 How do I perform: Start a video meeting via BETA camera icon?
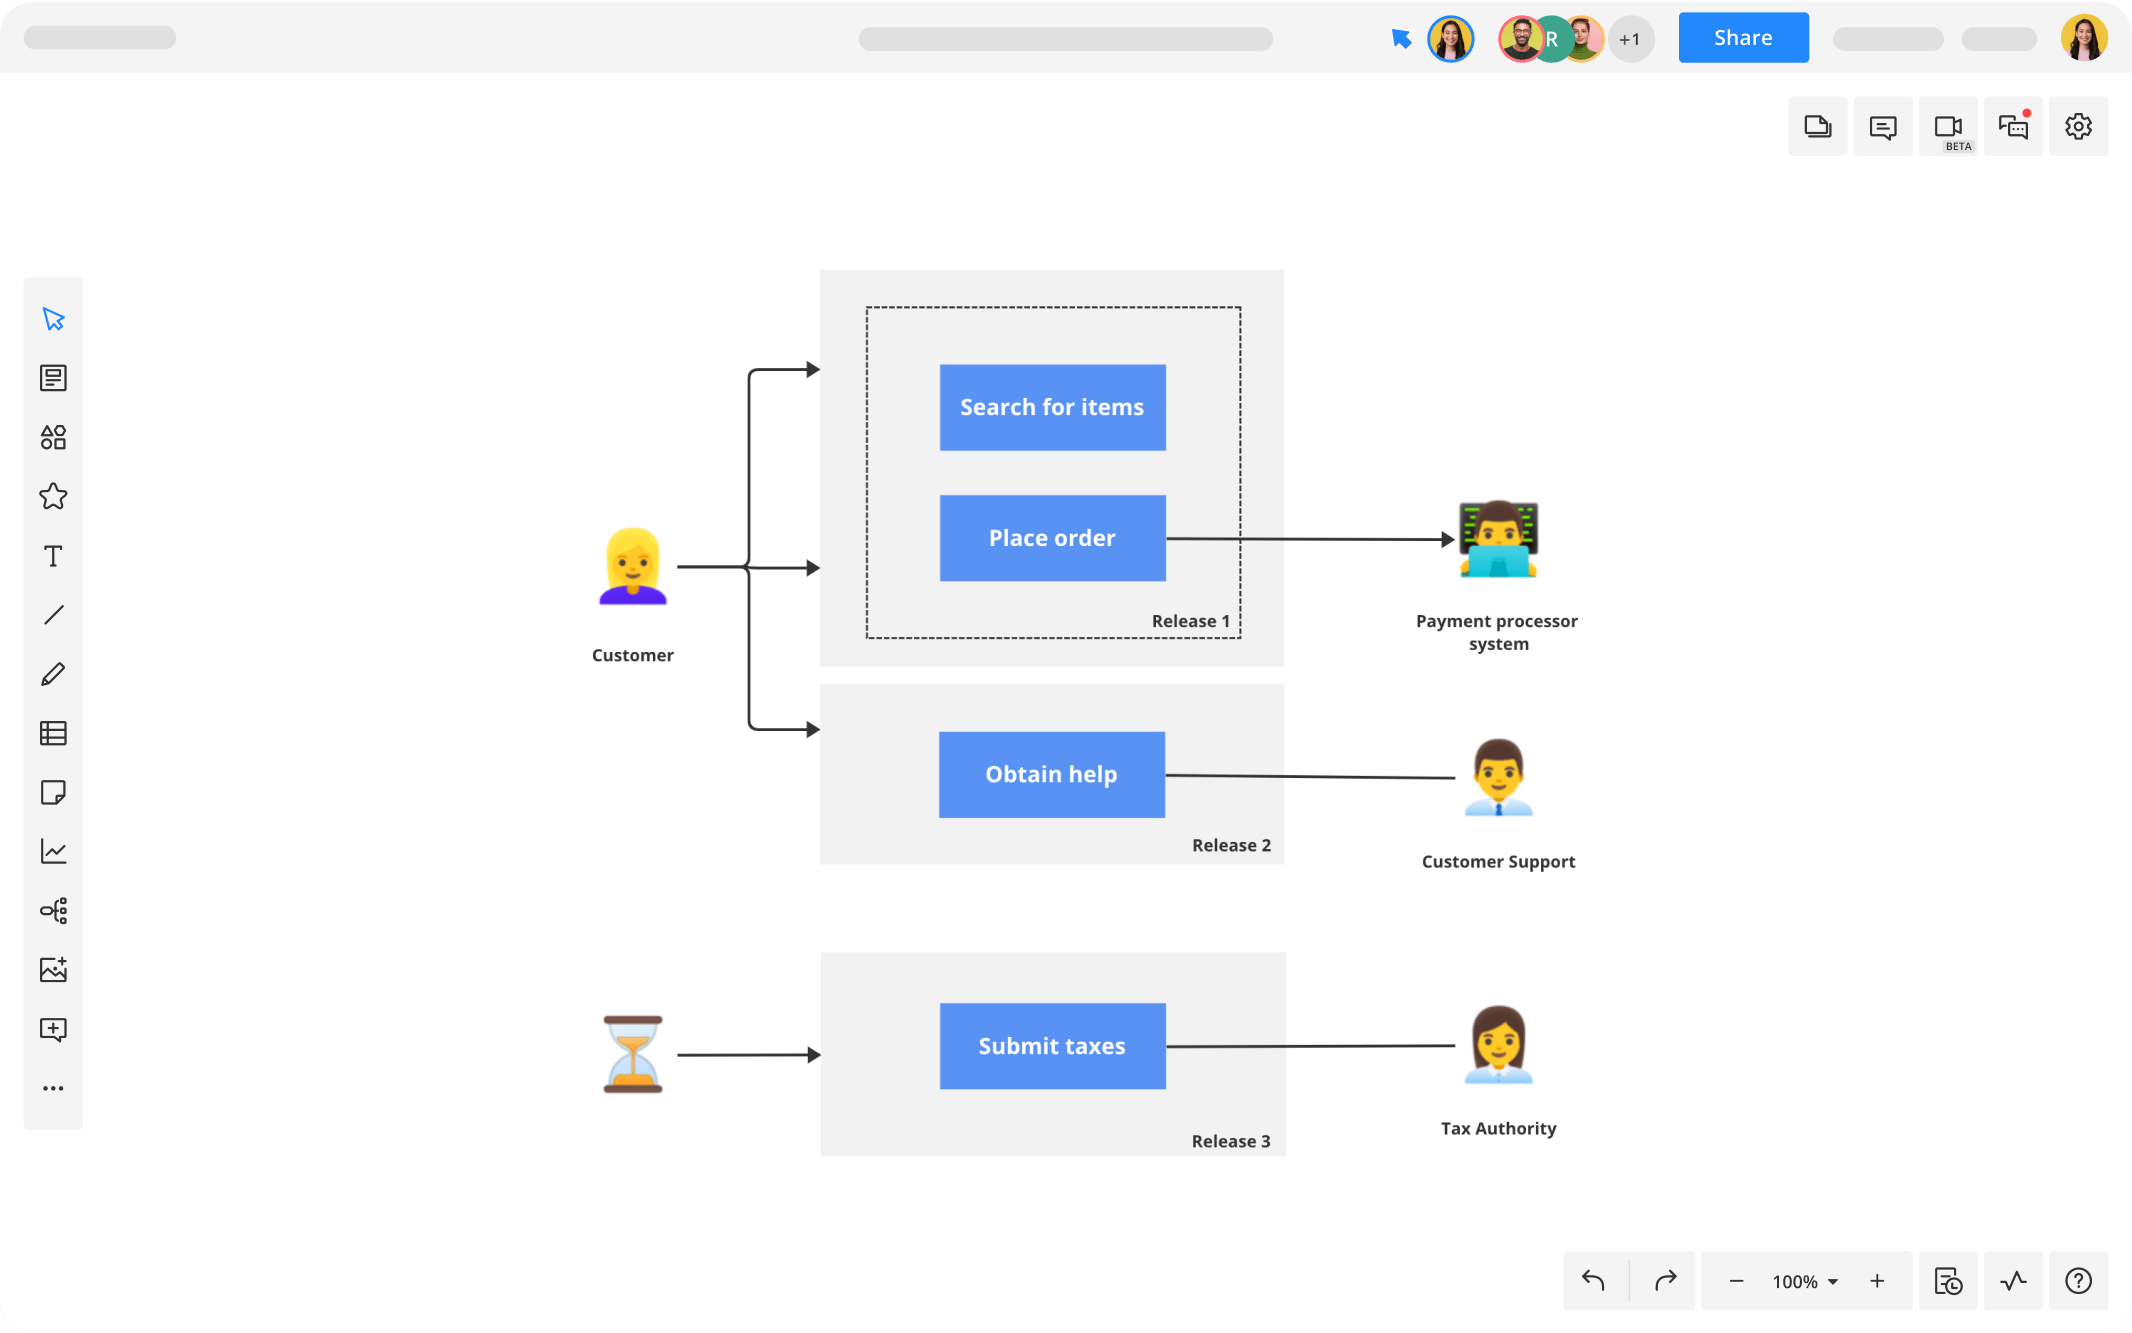(x=1948, y=127)
